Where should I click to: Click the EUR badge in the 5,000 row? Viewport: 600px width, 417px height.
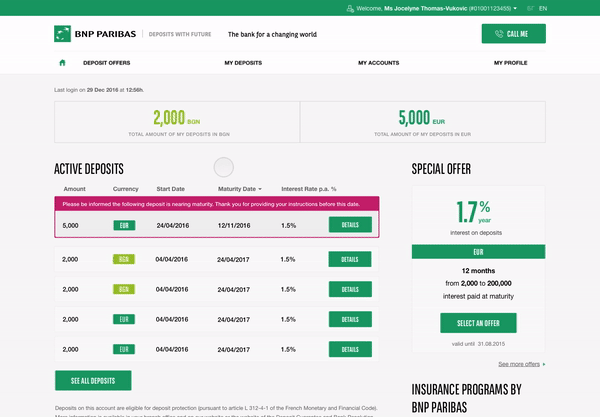tap(124, 225)
